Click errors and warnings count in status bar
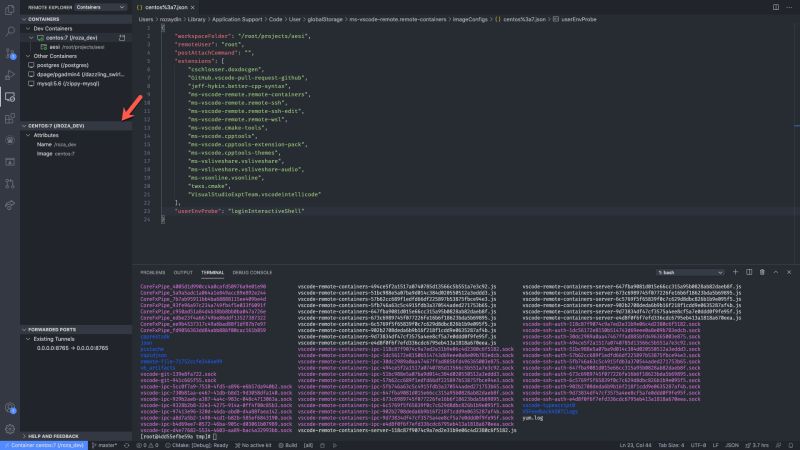 tap(147, 445)
